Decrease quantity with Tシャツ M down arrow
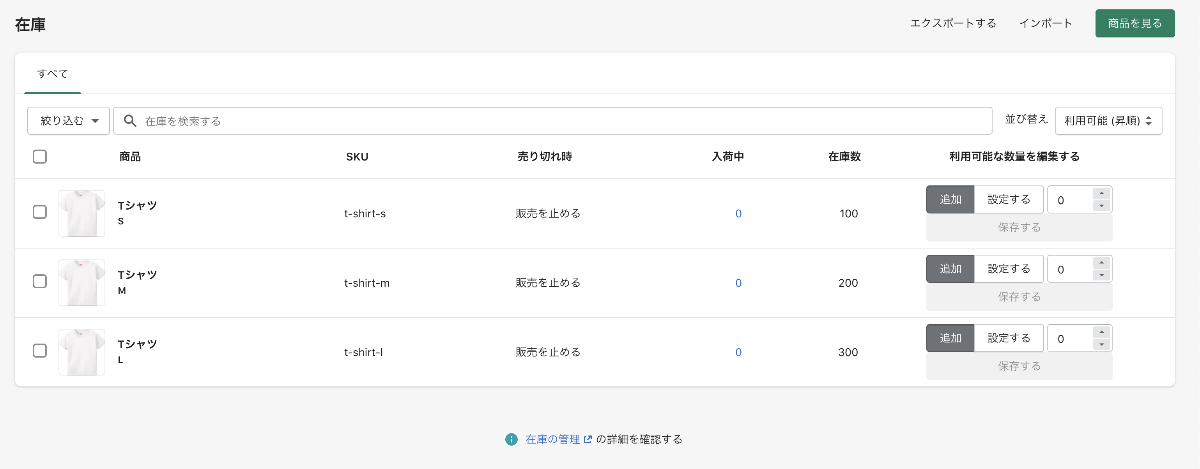 tap(1101, 275)
